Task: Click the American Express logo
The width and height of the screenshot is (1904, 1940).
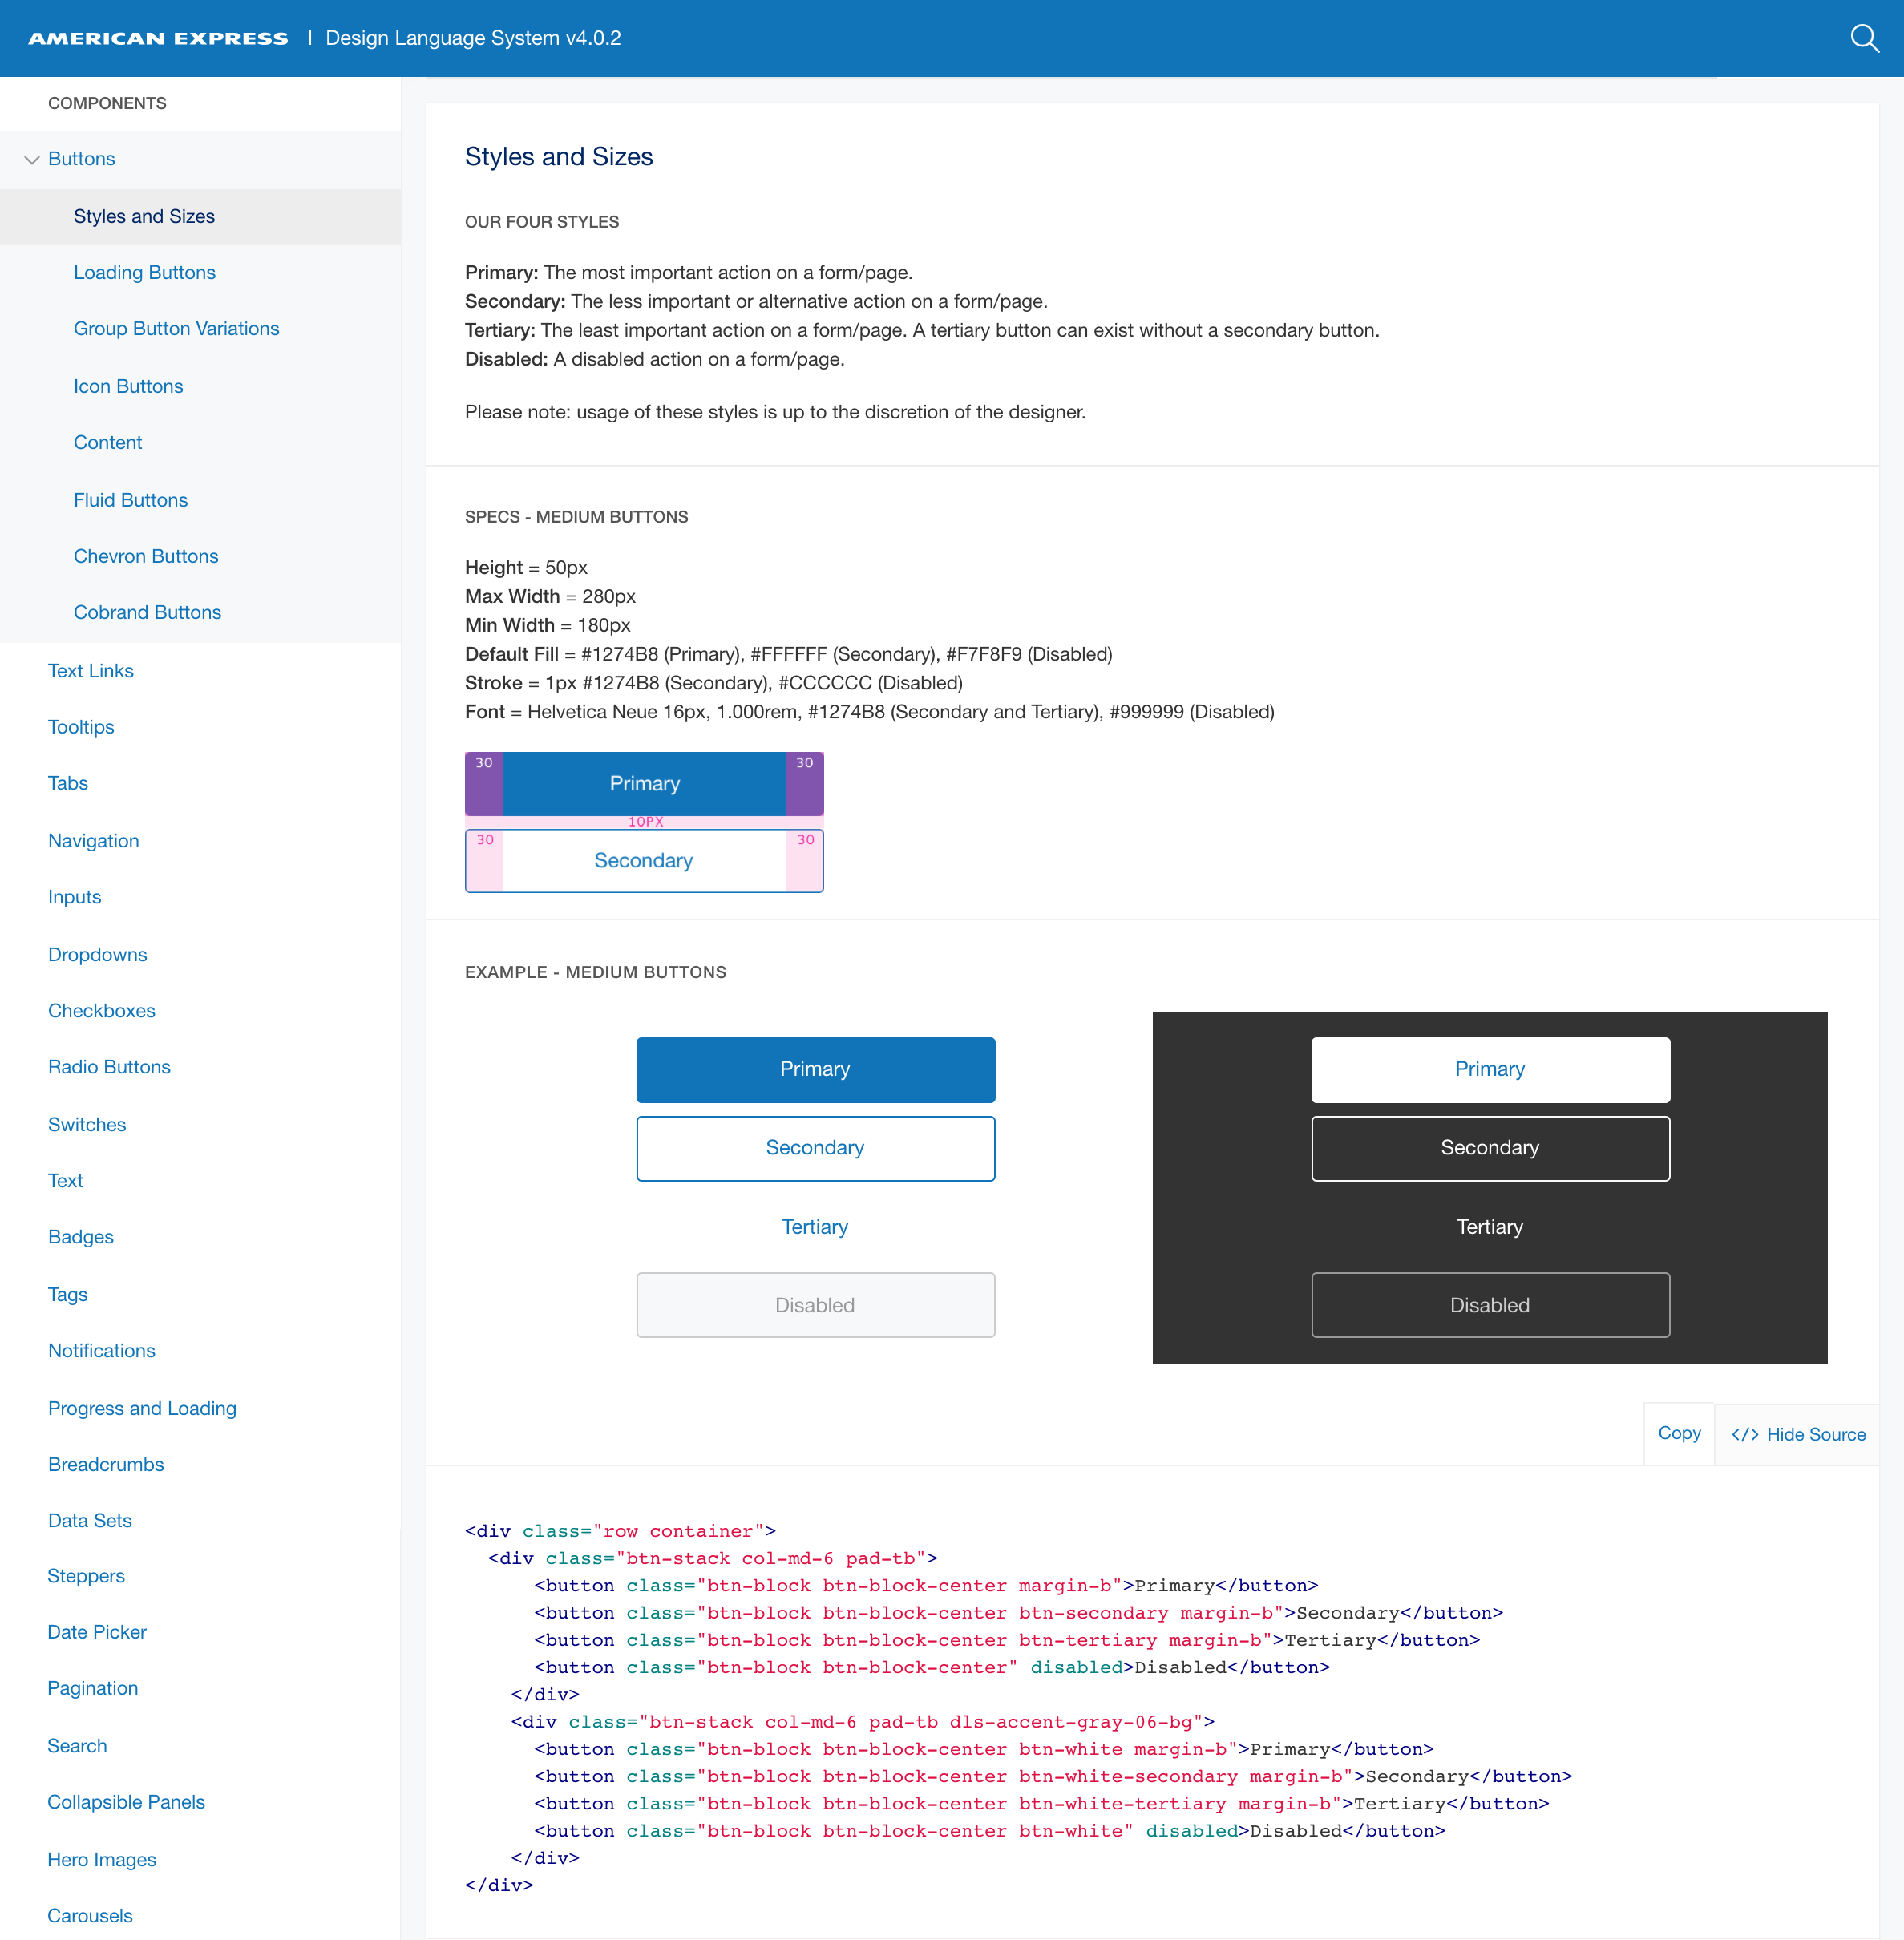Action: point(158,38)
